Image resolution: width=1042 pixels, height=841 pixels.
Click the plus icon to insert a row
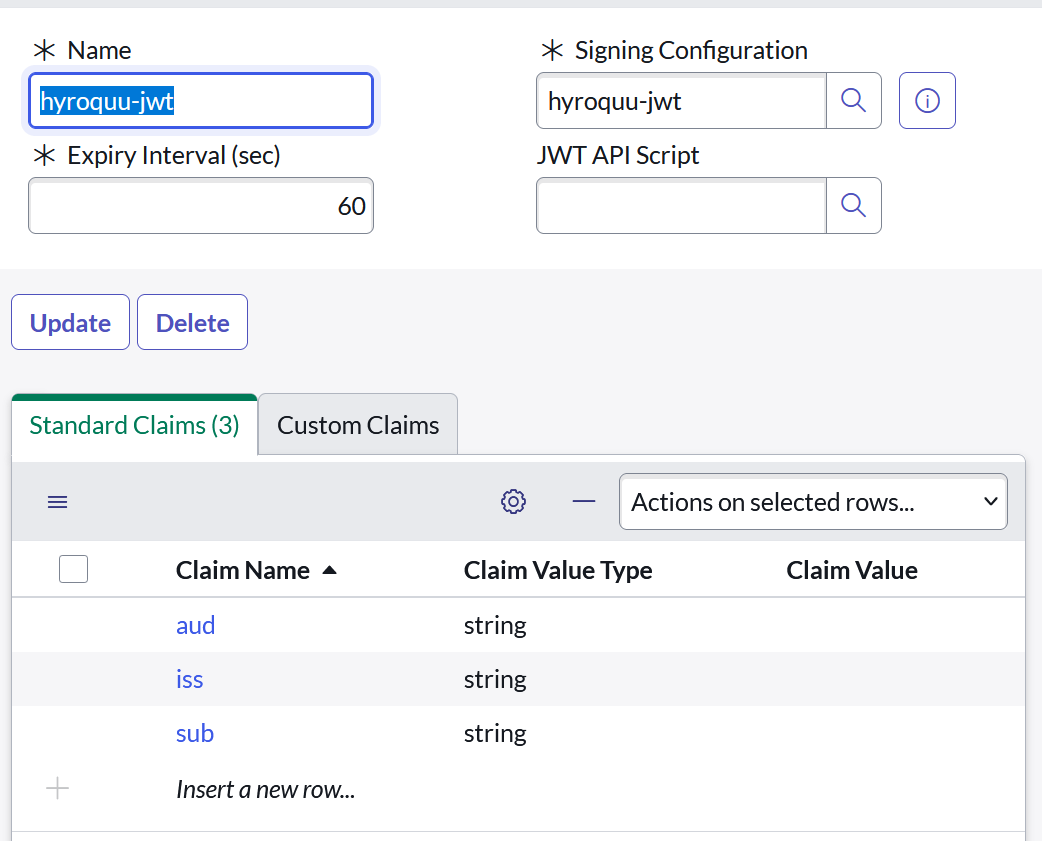click(57, 788)
